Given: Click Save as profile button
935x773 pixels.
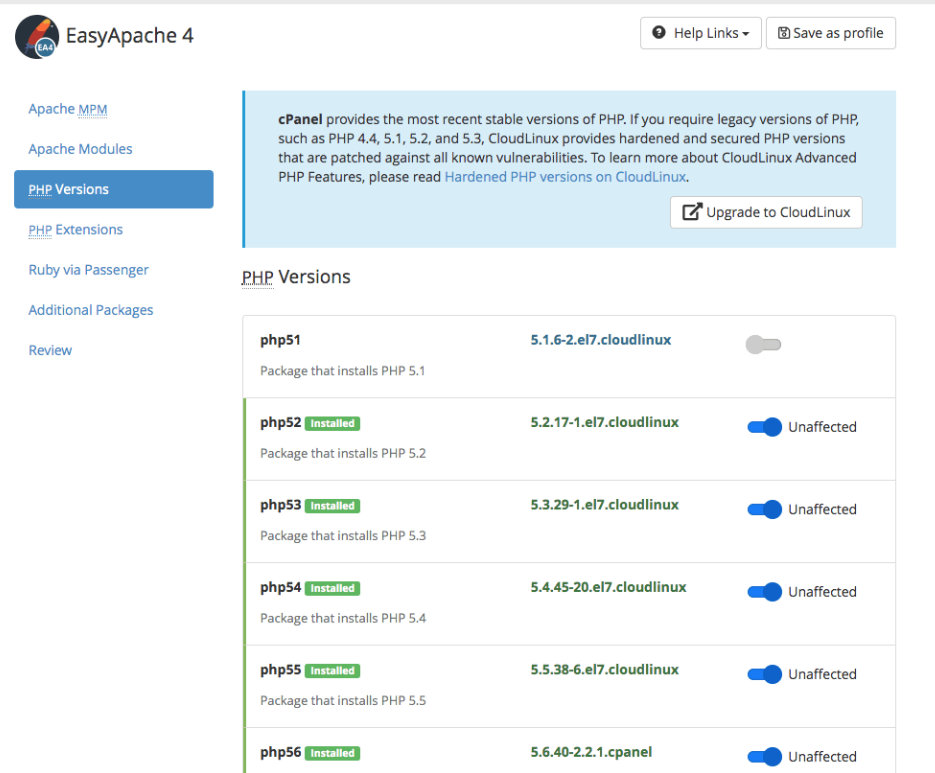Looking at the screenshot, I should (831, 33).
